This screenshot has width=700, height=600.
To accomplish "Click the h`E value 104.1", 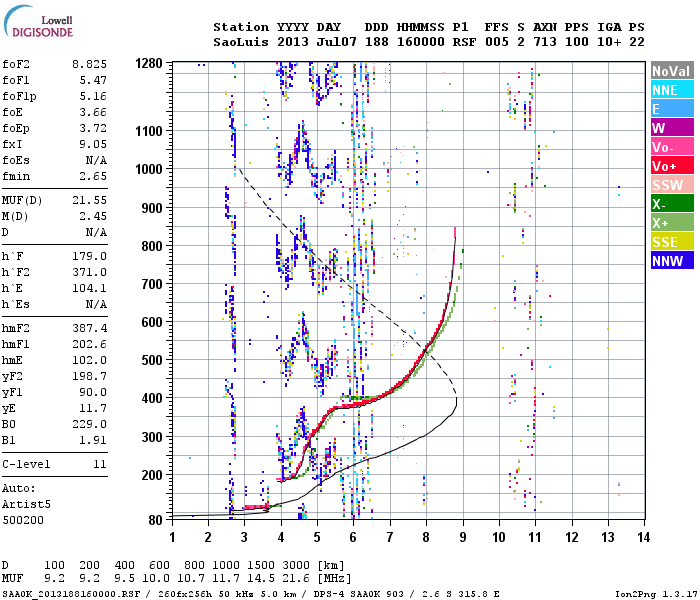I will tap(89, 288).
